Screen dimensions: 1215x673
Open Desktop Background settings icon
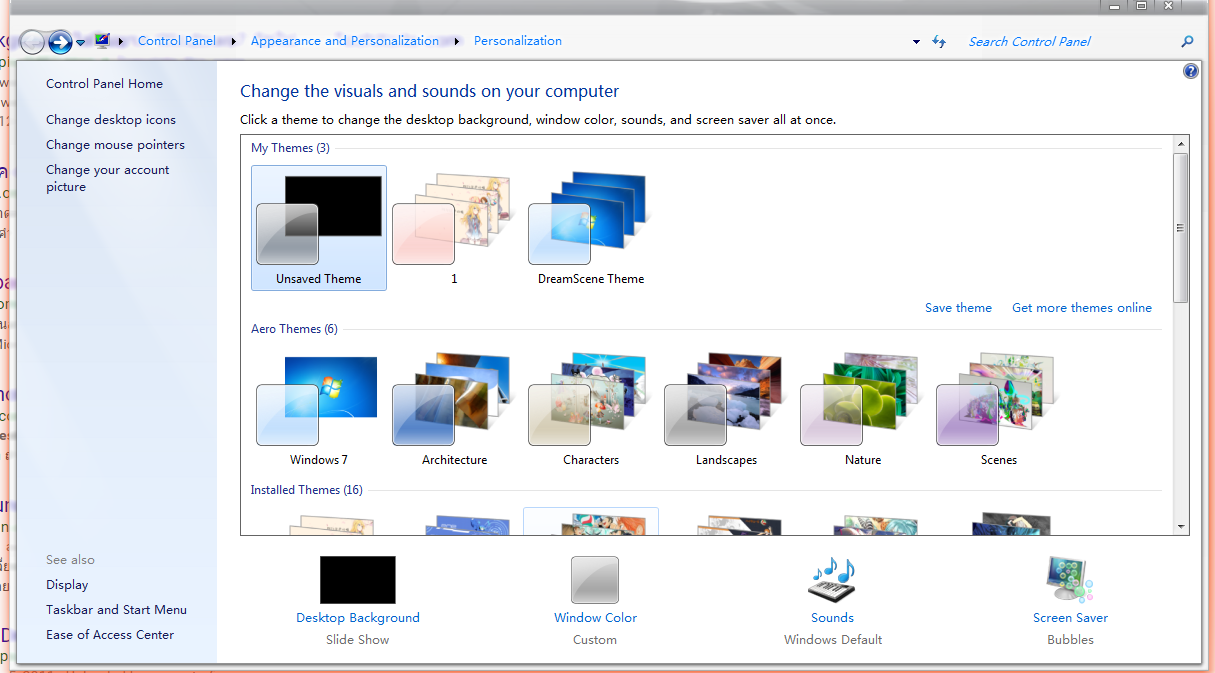pyautogui.click(x=358, y=580)
